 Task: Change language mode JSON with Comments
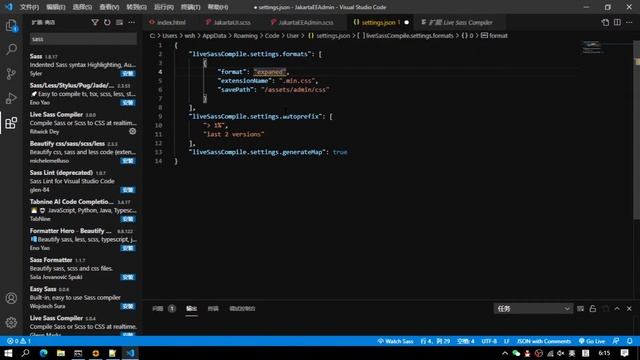544,341
